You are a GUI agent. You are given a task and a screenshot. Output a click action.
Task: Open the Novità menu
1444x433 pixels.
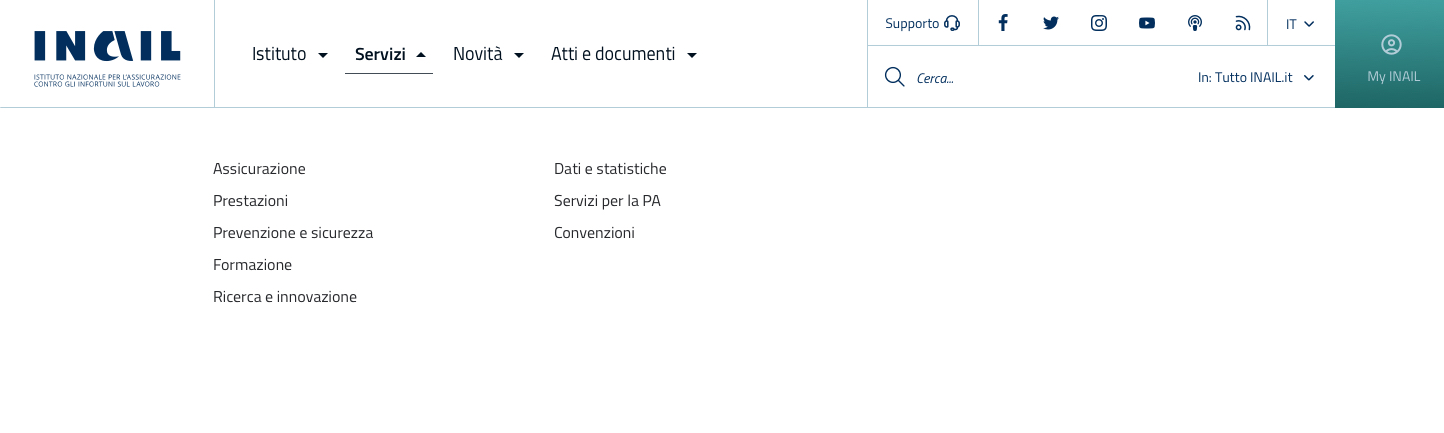point(488,54)
